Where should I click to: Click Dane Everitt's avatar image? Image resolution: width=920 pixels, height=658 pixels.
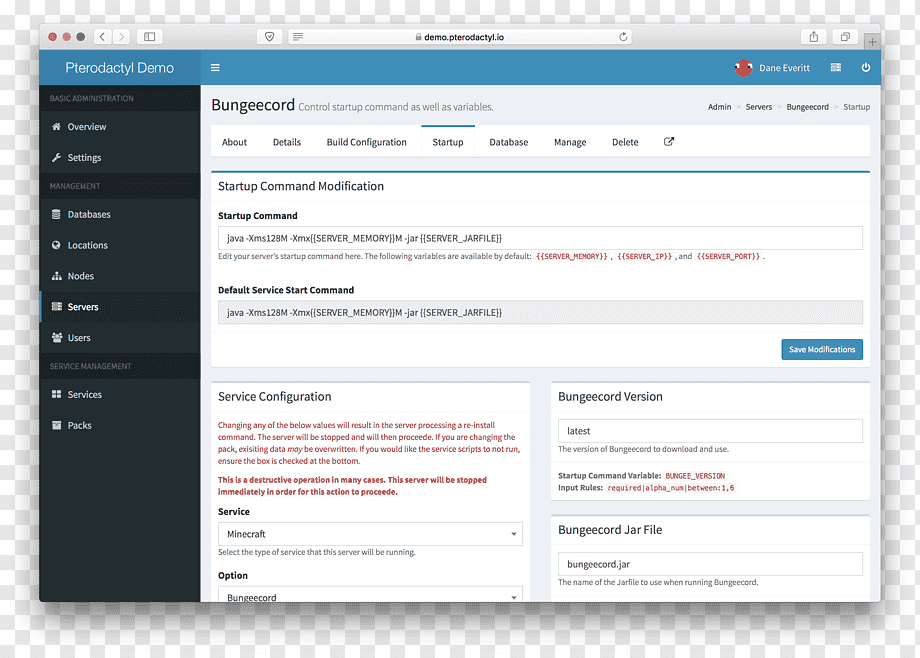[743, 68]
